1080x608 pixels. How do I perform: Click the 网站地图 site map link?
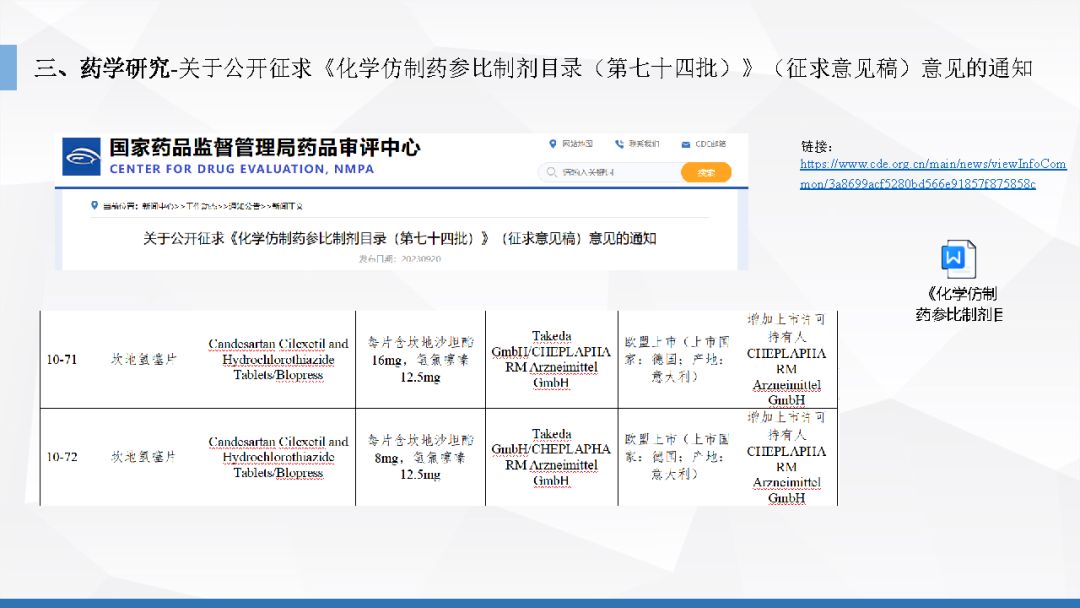click(577, 144)
